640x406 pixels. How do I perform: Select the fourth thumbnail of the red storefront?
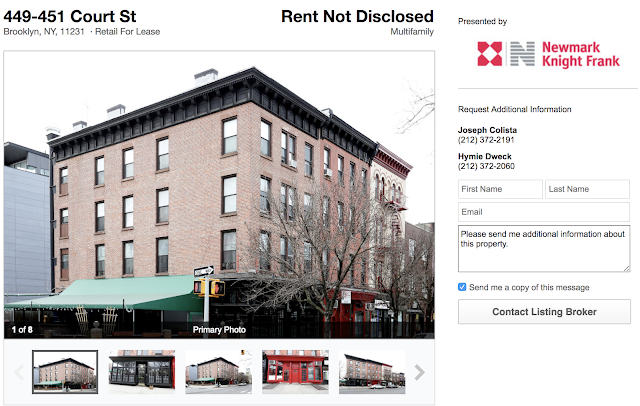pyautogui.click(x=295, y=372)
